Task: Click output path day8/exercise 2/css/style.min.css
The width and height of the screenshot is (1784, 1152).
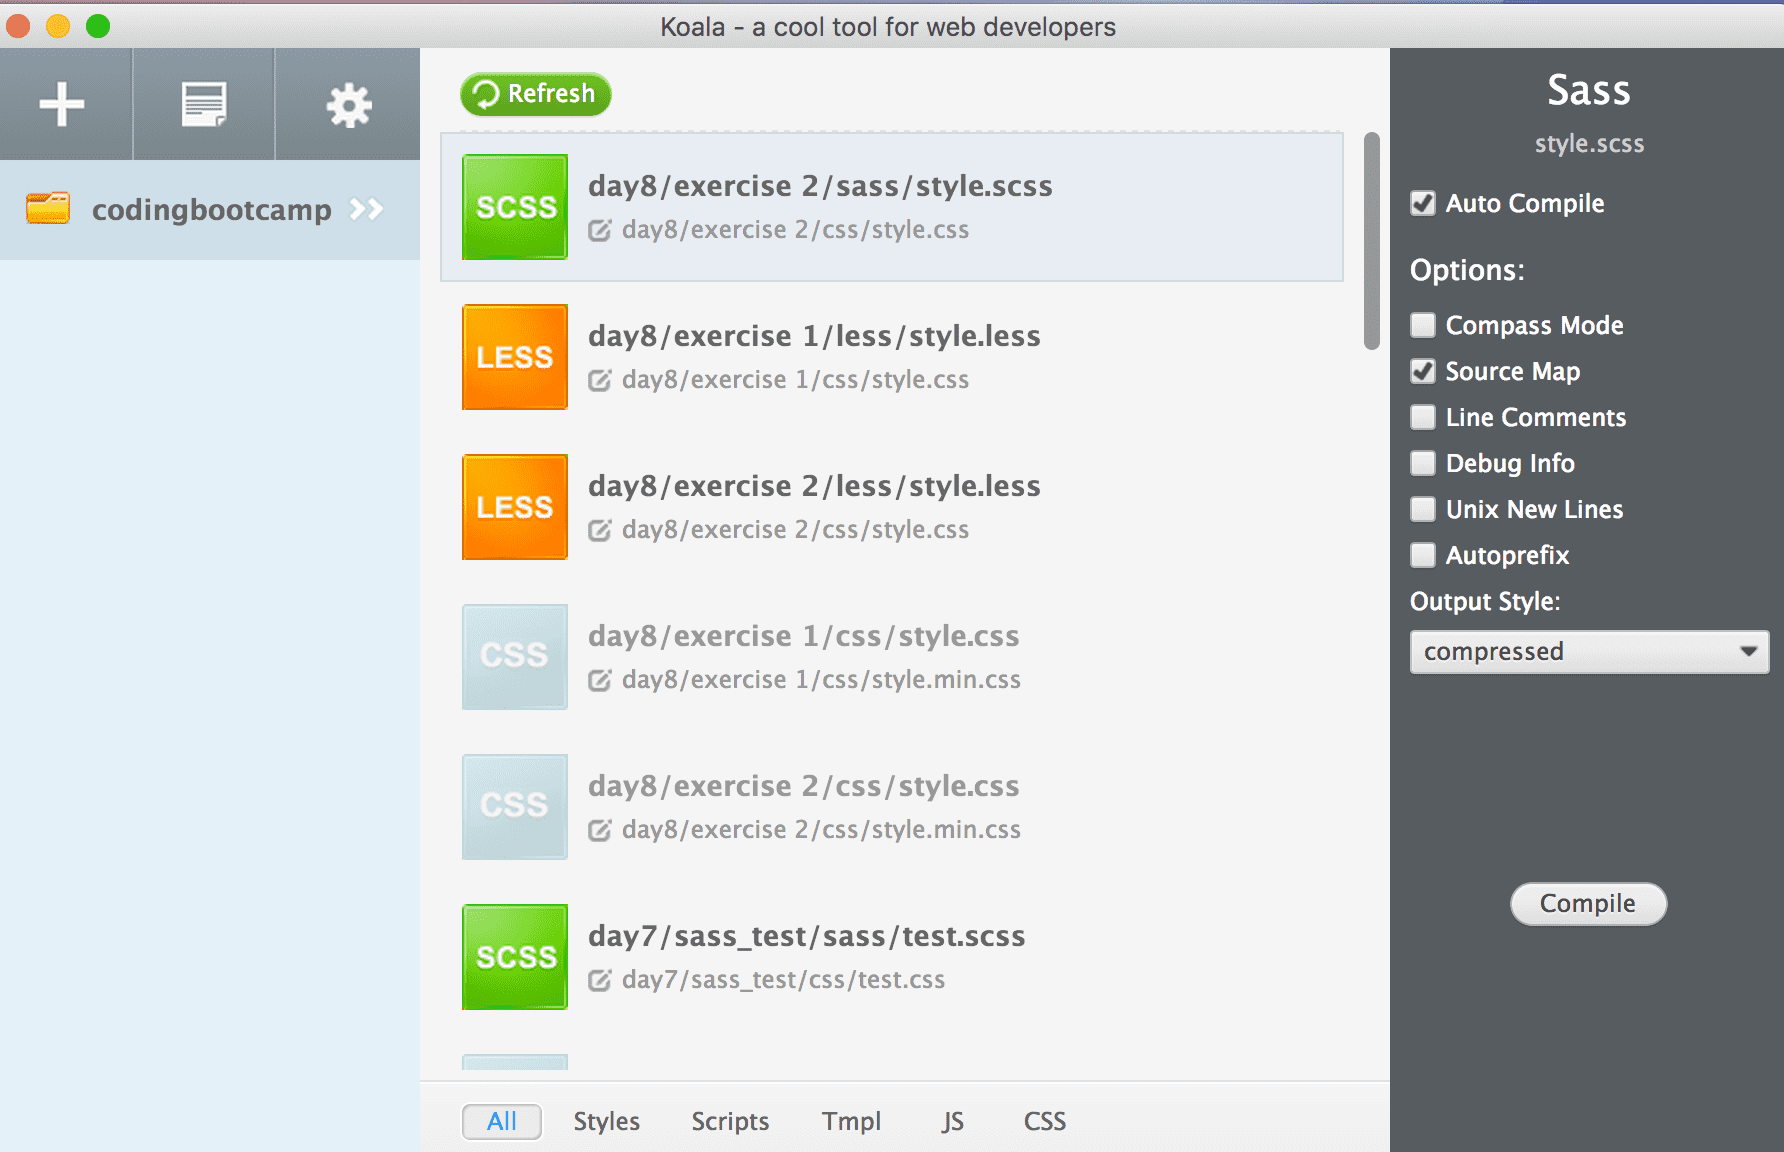Action: coord(821,830)
